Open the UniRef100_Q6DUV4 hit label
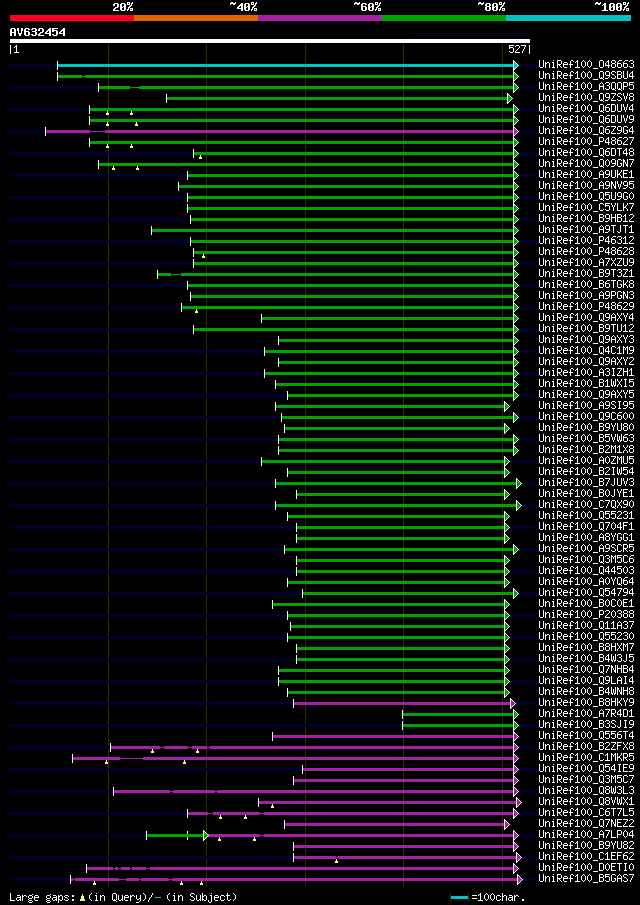 586,109
